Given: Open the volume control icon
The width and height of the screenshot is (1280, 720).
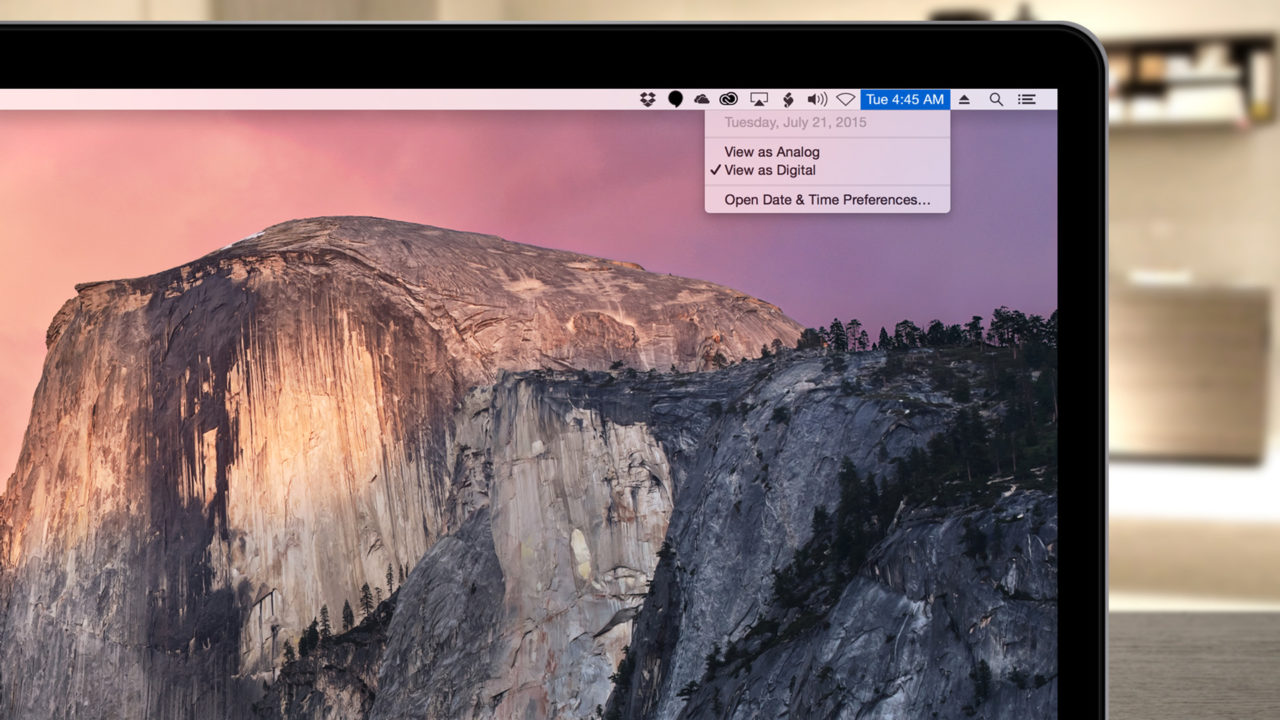Looking at the screenshot, I should [817, 99].
